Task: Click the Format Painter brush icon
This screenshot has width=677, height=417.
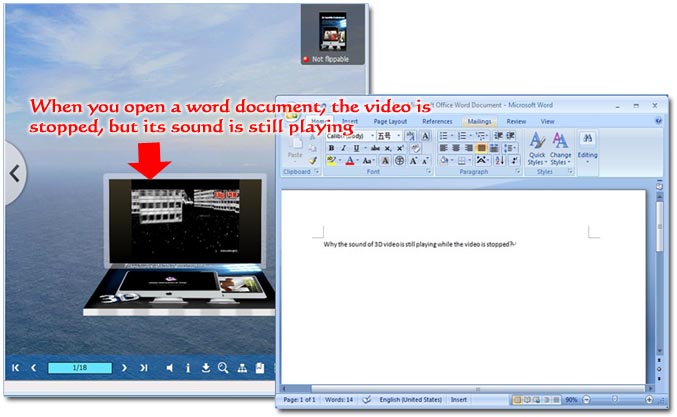Action: tap(313, 161)
